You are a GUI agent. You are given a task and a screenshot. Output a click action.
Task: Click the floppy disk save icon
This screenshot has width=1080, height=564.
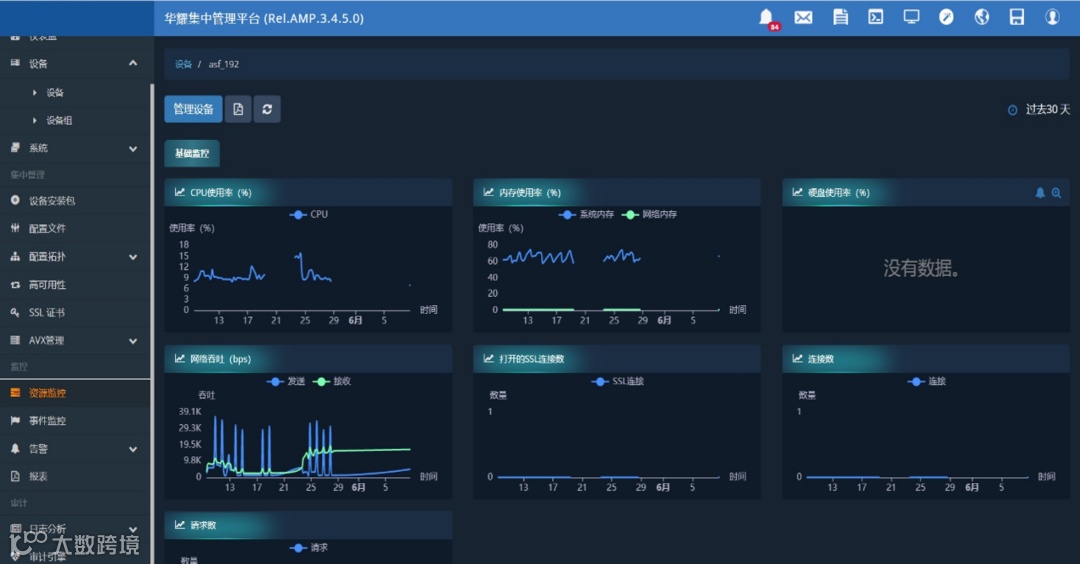(1017, 17)
